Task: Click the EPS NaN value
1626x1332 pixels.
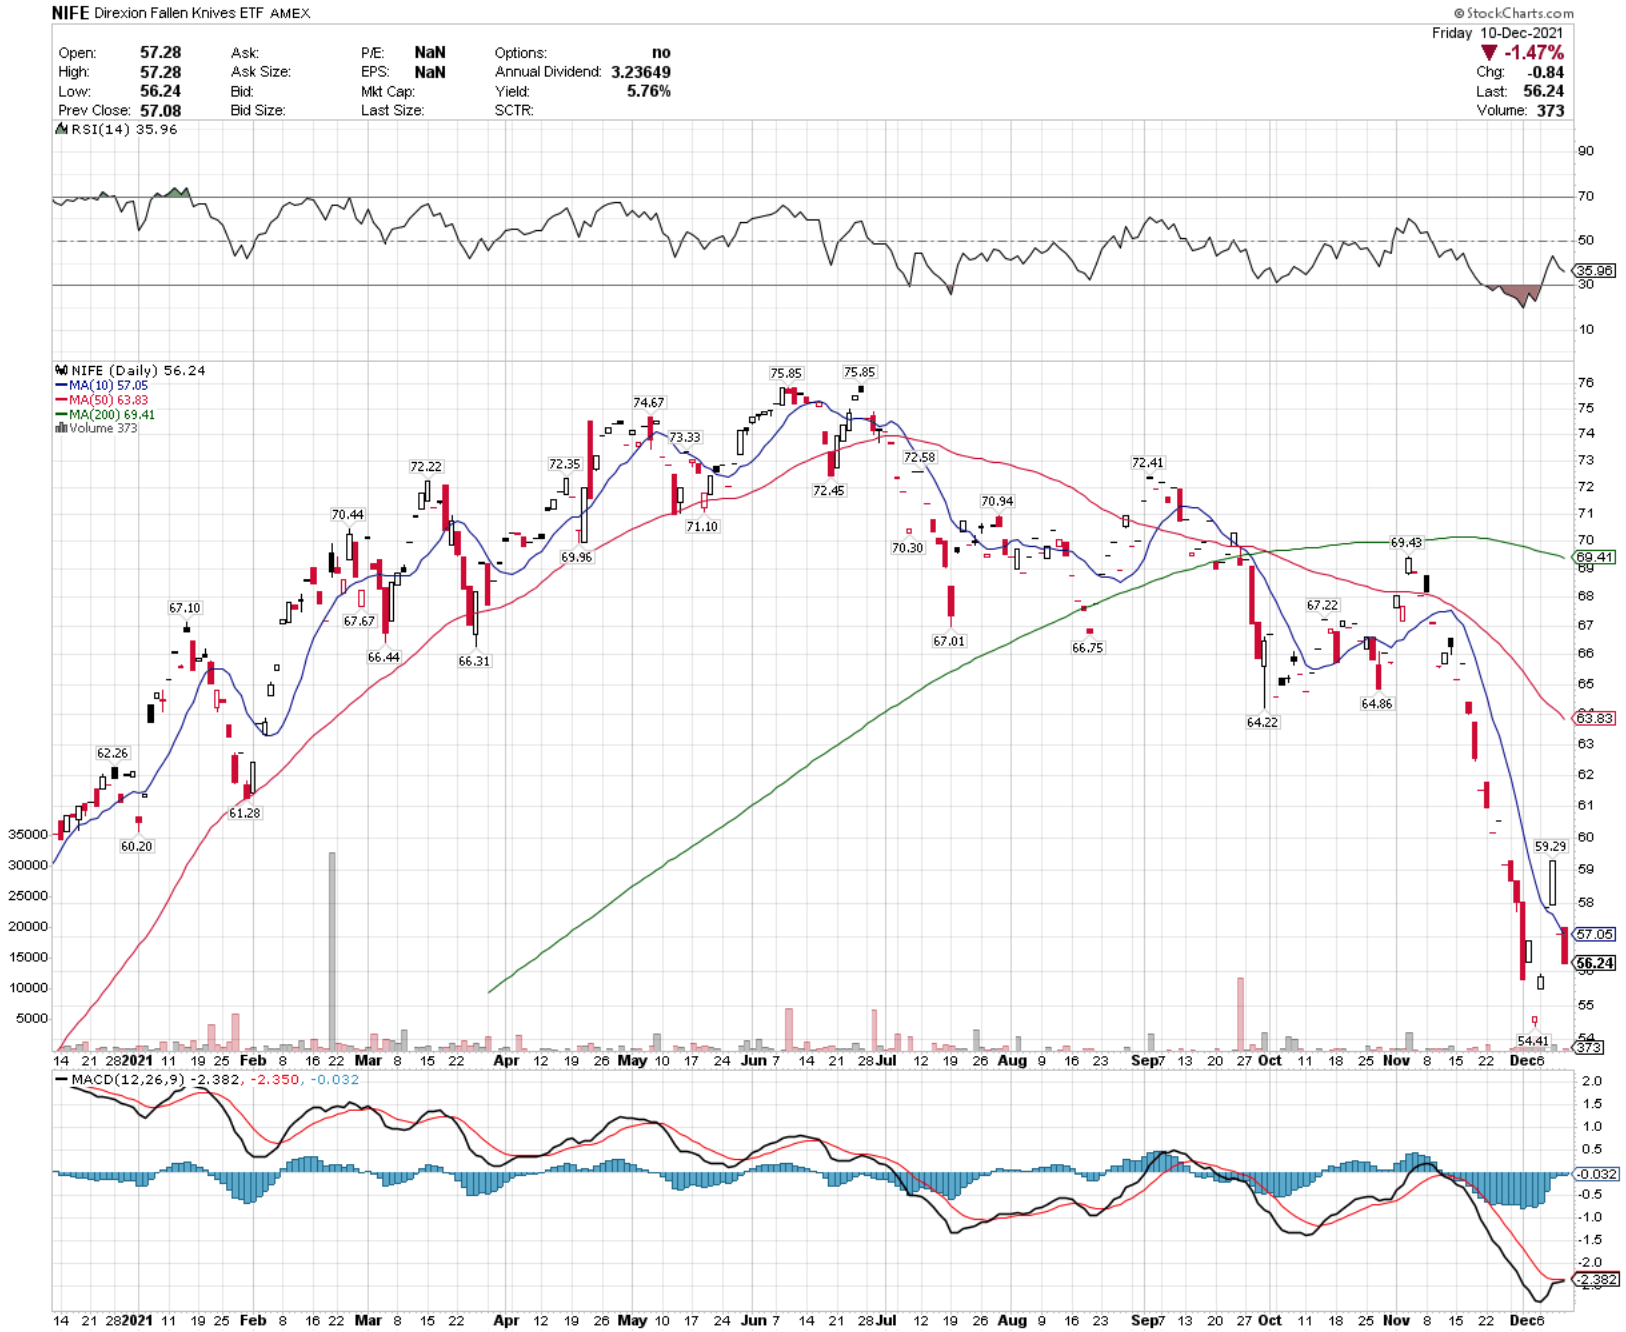Action: pos(430,72)
